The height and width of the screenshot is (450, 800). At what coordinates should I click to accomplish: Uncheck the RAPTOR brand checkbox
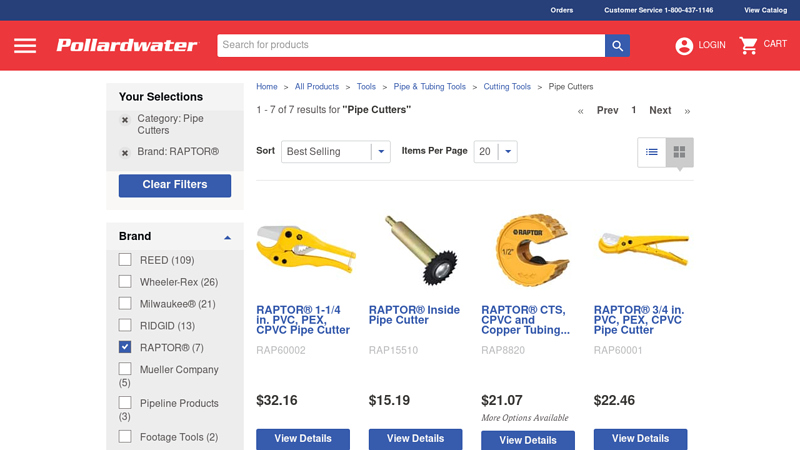tap(125, 347)
